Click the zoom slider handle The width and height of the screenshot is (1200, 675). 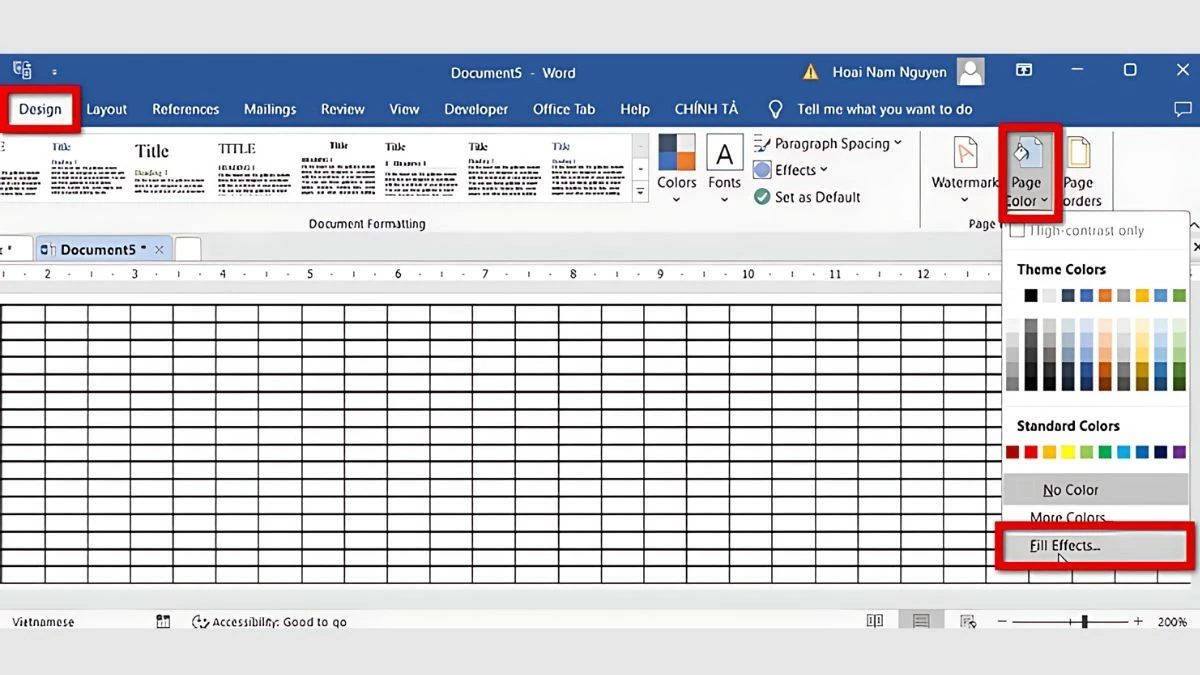tap(1085, 622)
